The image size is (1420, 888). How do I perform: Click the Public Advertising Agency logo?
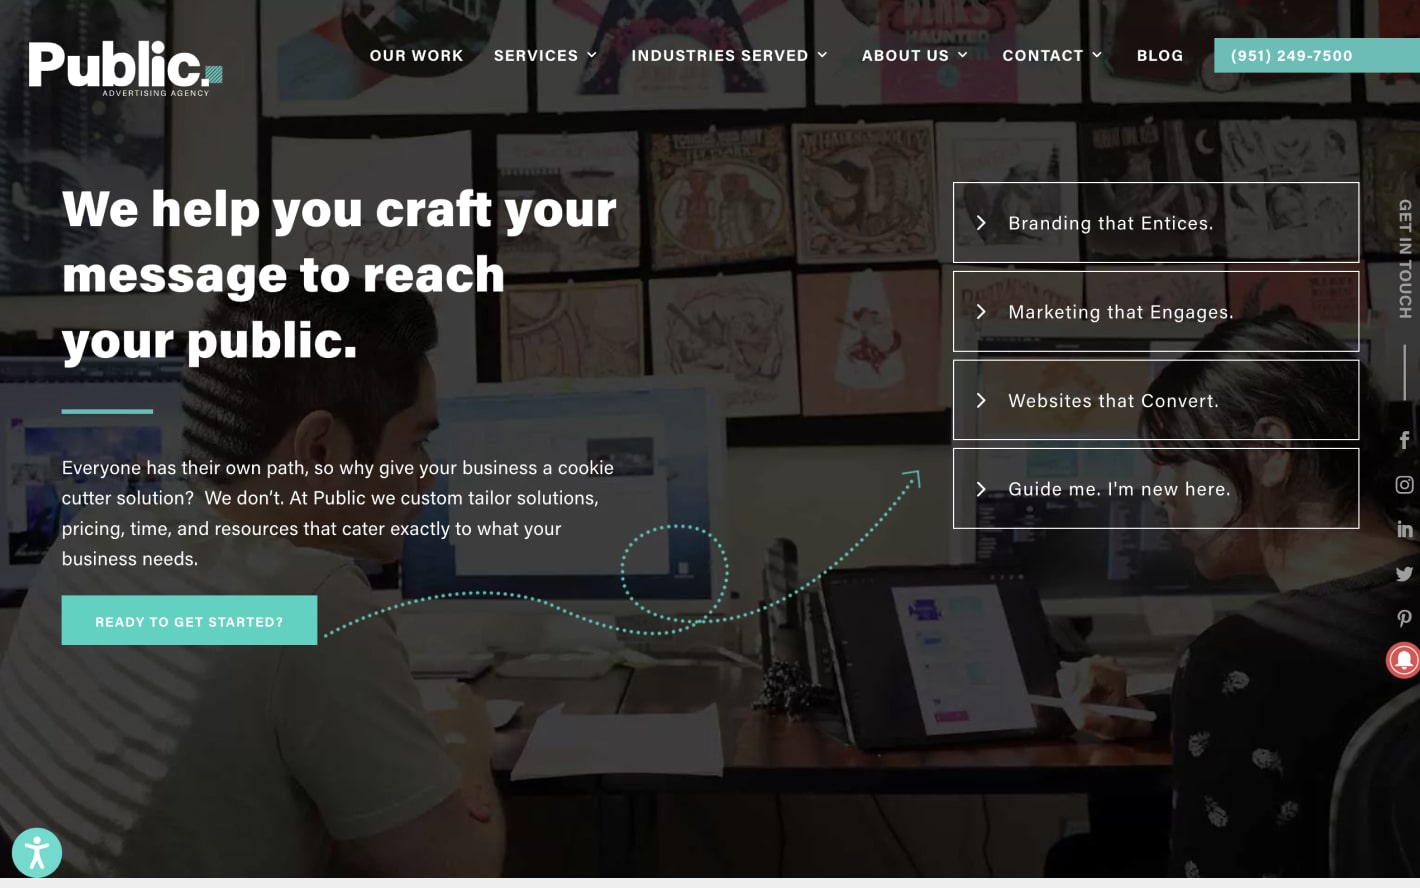tap(125, 68)
